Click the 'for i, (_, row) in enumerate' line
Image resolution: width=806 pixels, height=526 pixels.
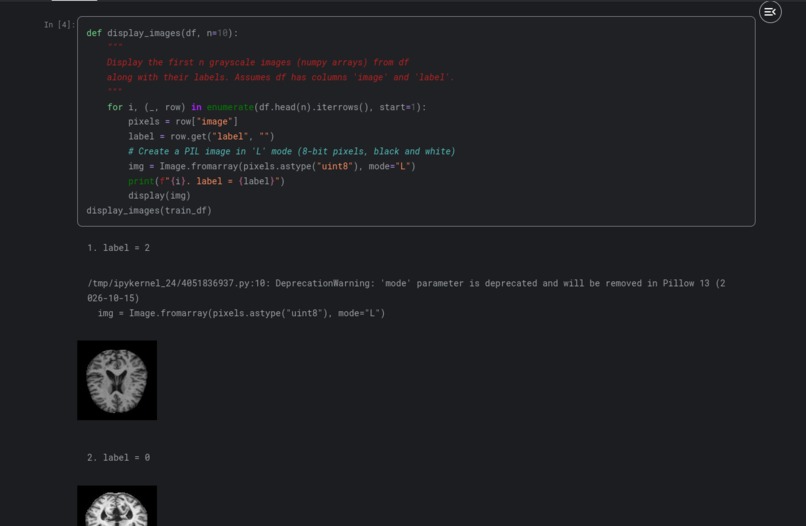click(x=266, y=107)
